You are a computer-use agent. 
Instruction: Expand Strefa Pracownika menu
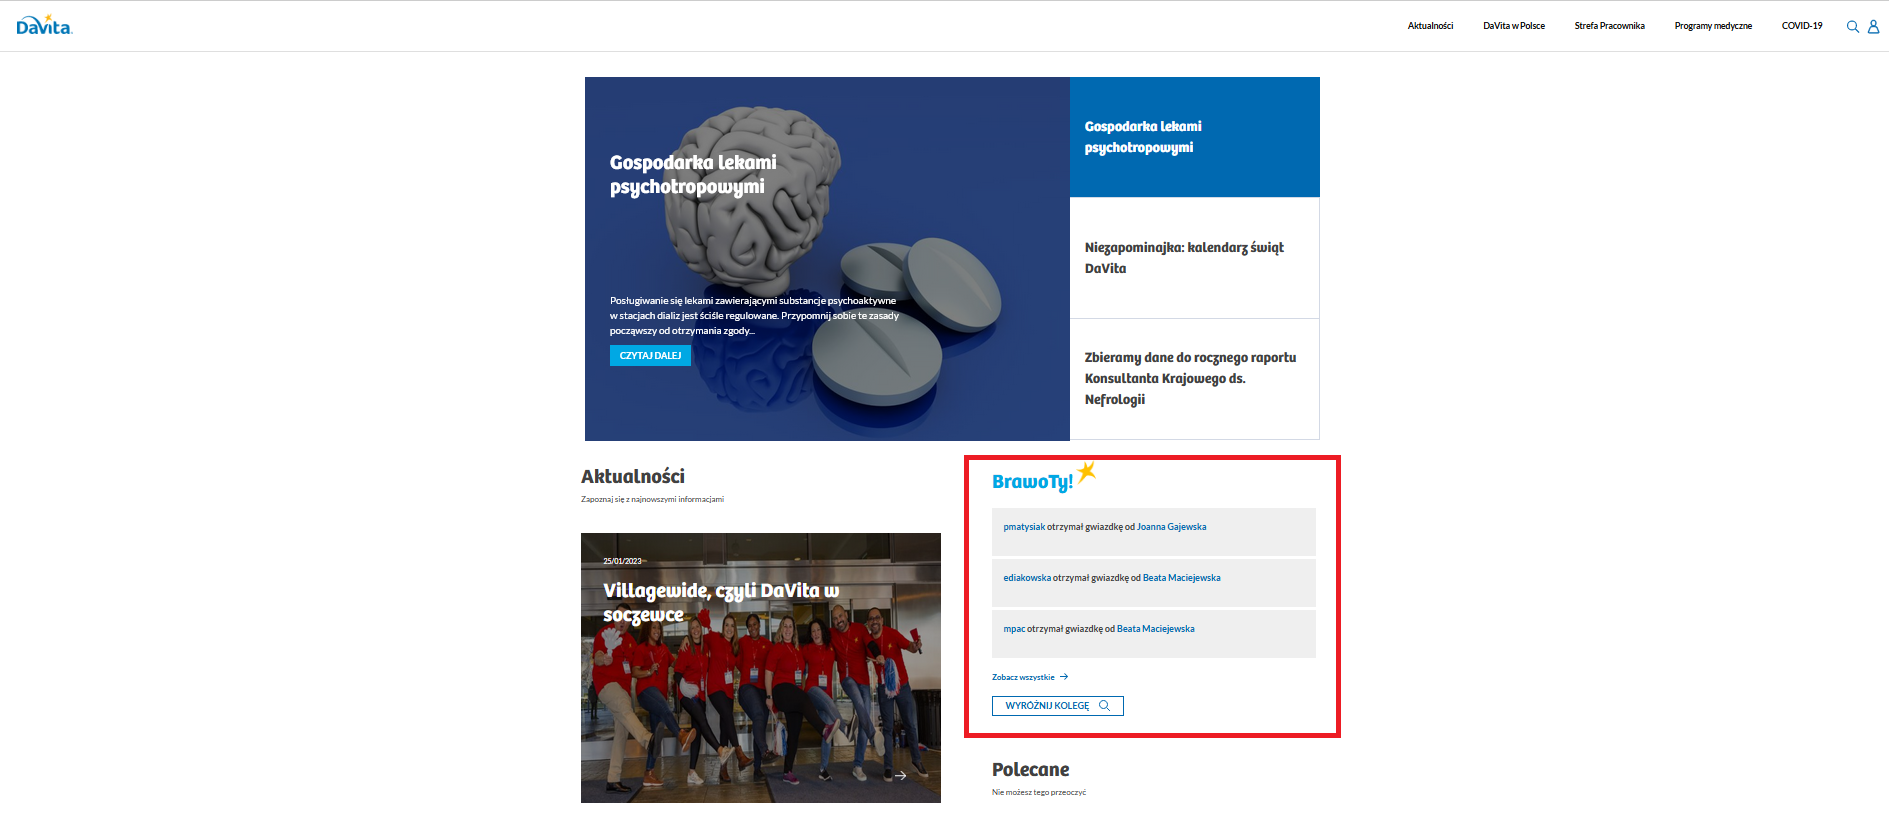1609,26
